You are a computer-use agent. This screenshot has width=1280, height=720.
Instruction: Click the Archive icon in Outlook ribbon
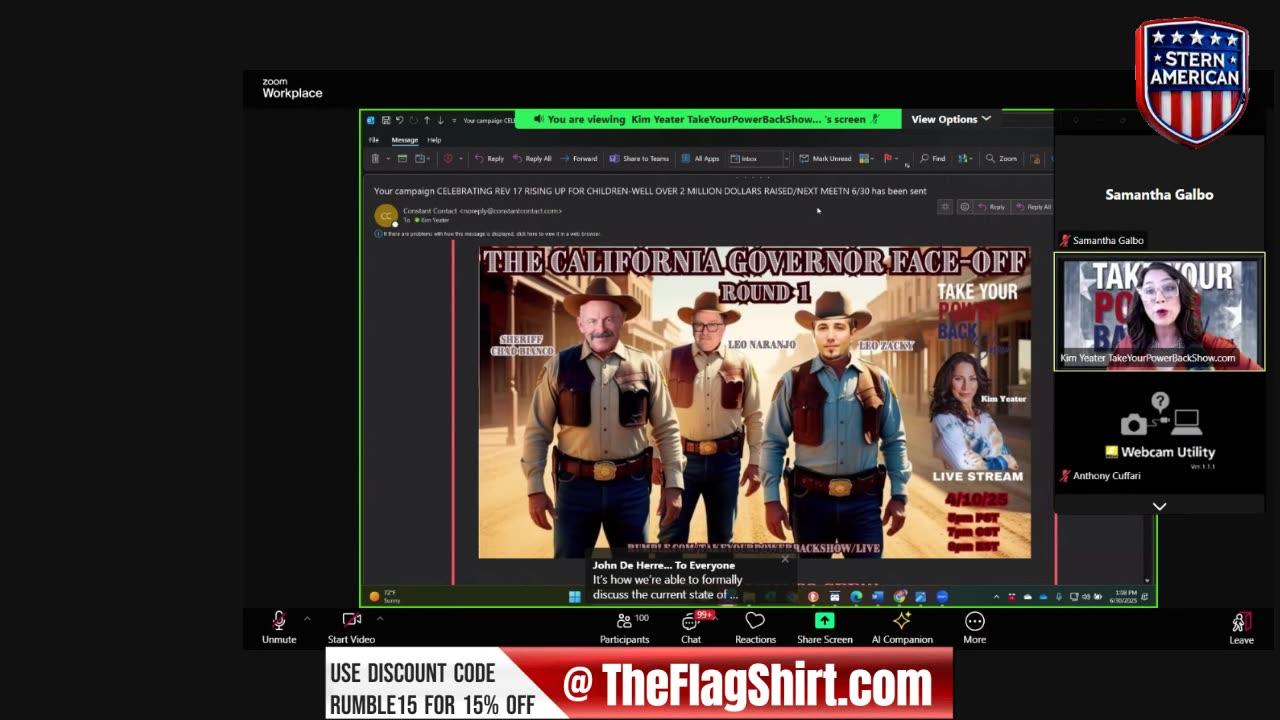coord(402,158)
